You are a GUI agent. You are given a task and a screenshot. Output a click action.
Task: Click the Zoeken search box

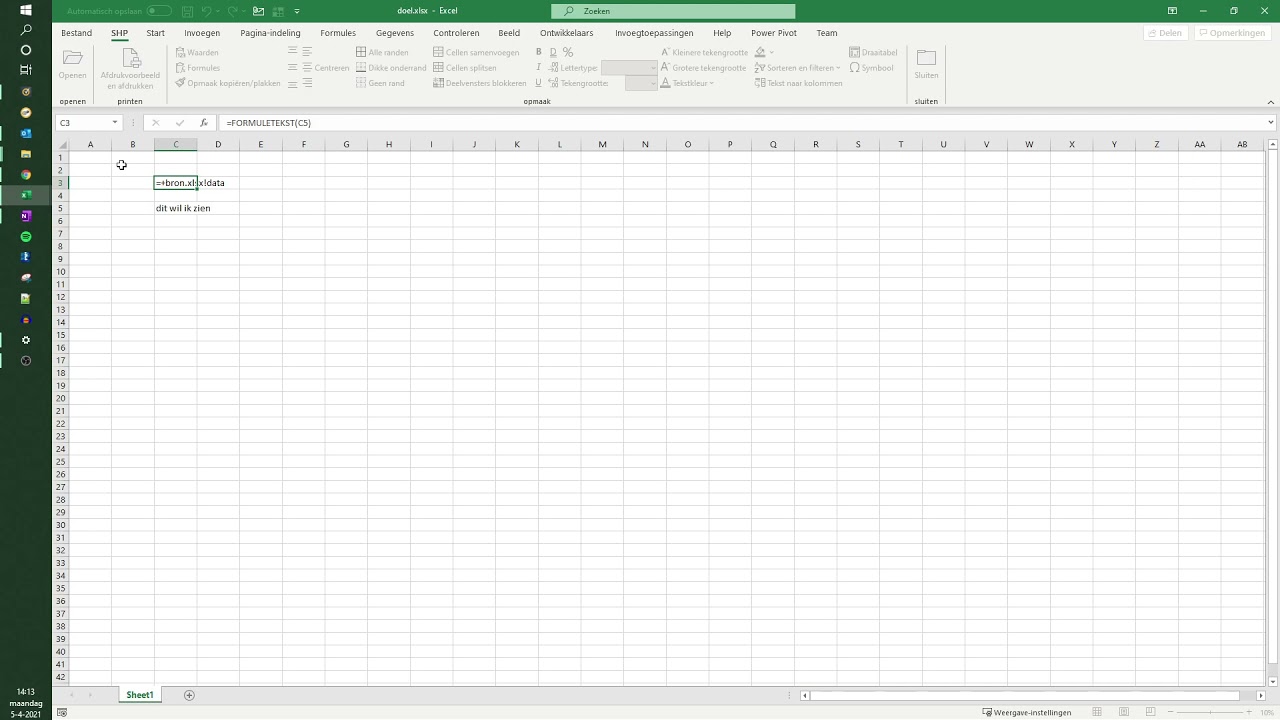pos(673,11)
